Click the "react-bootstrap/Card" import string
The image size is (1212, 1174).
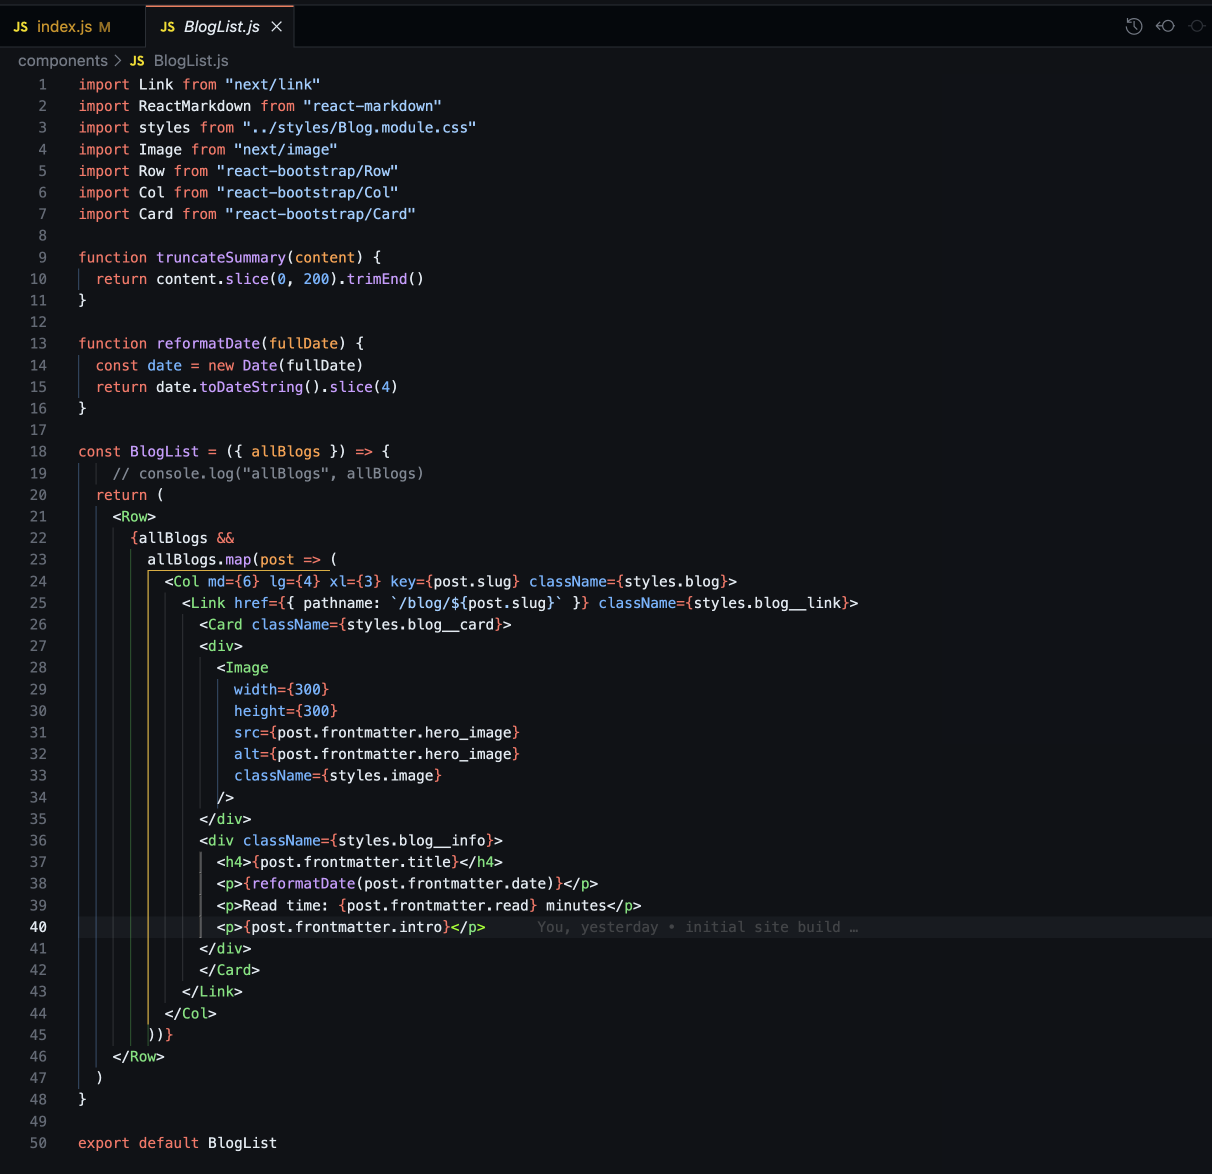click(320, 214)
